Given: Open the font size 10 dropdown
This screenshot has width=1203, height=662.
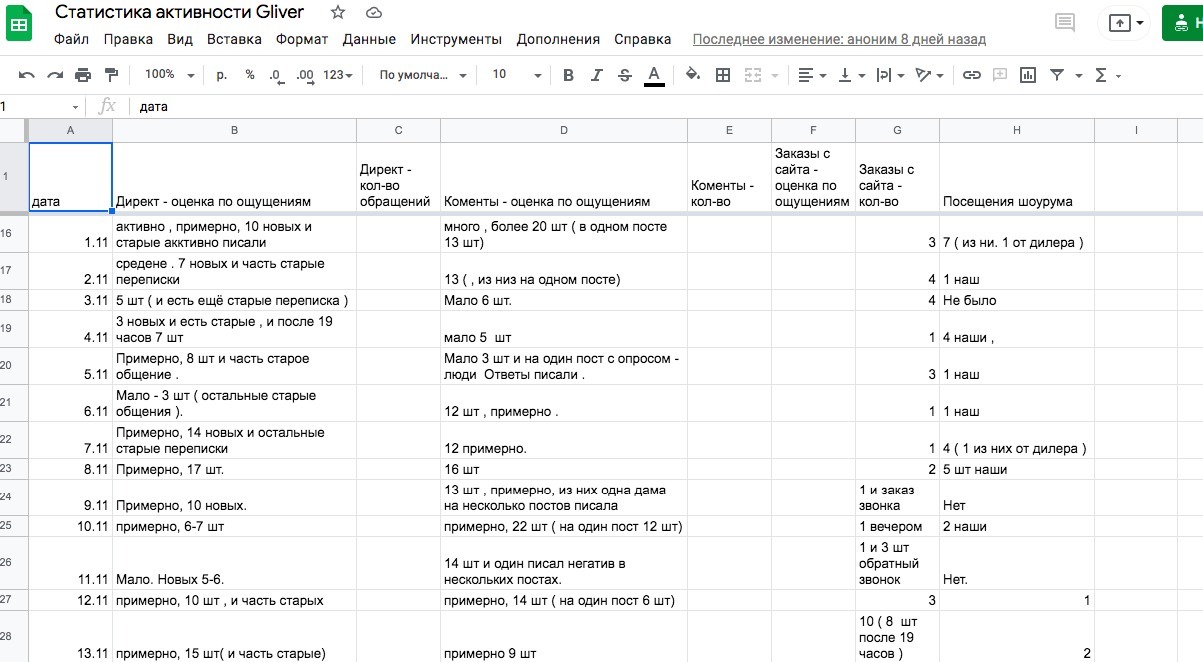Looking at the screenshot, I should pos(517,75).
